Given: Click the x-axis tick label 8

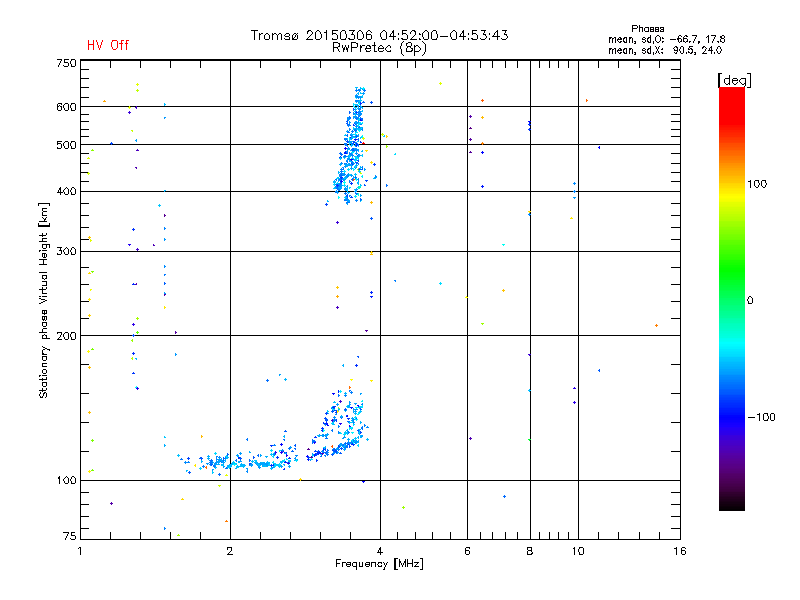Looking at the screenshot, I should (x=530, y=551).
